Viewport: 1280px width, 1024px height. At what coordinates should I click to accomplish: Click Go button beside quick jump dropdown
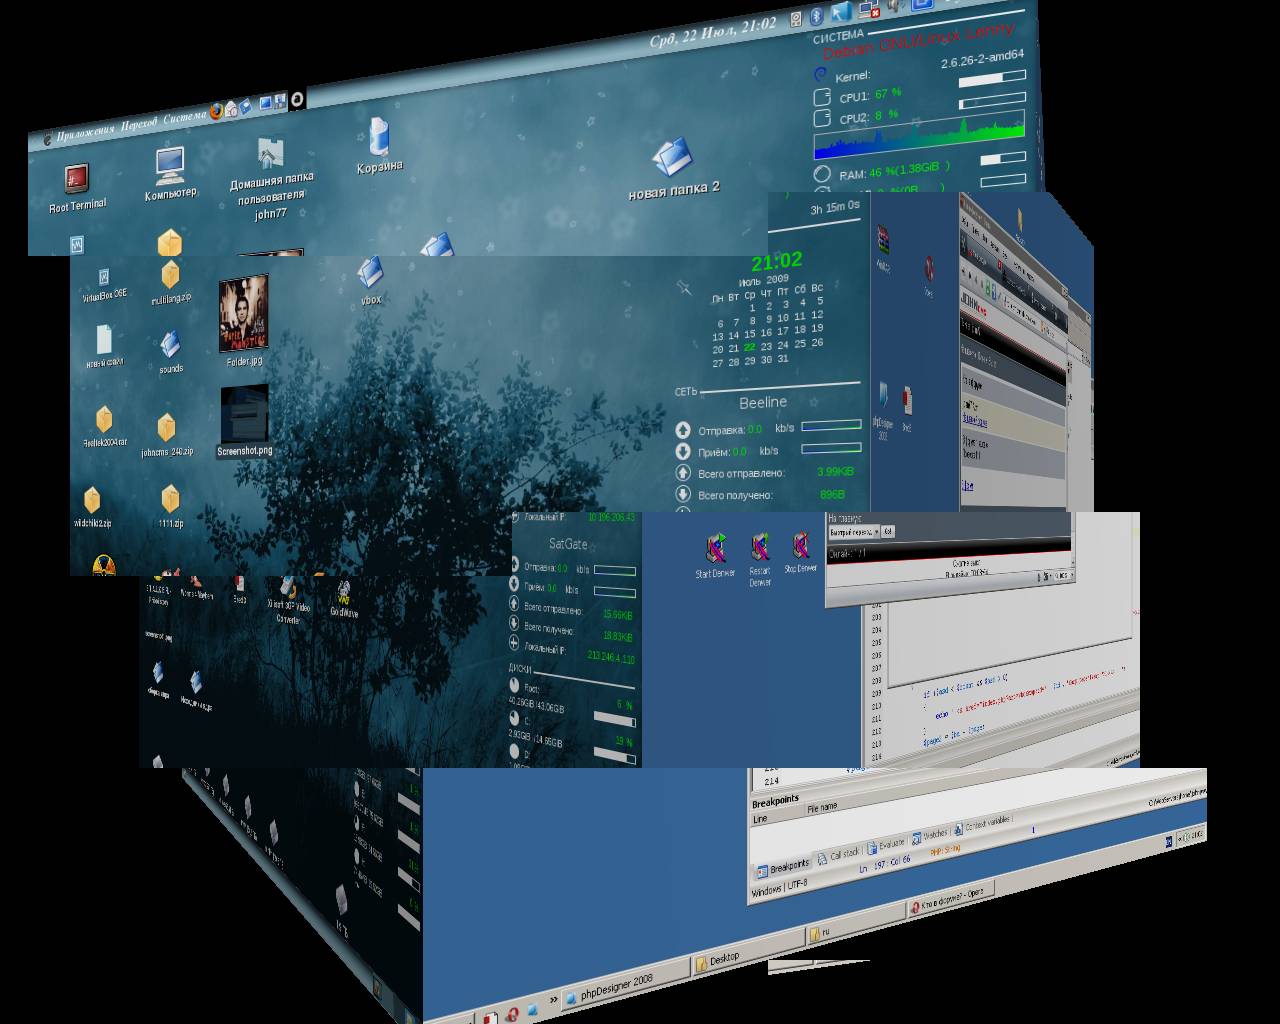point(887,532)
